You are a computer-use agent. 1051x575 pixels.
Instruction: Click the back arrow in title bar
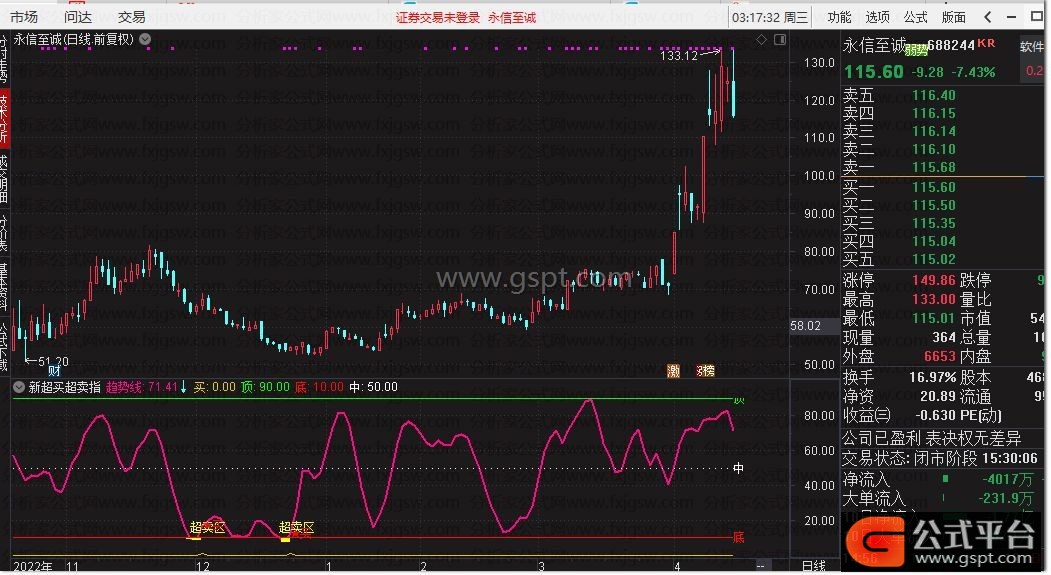pos(987,17)
